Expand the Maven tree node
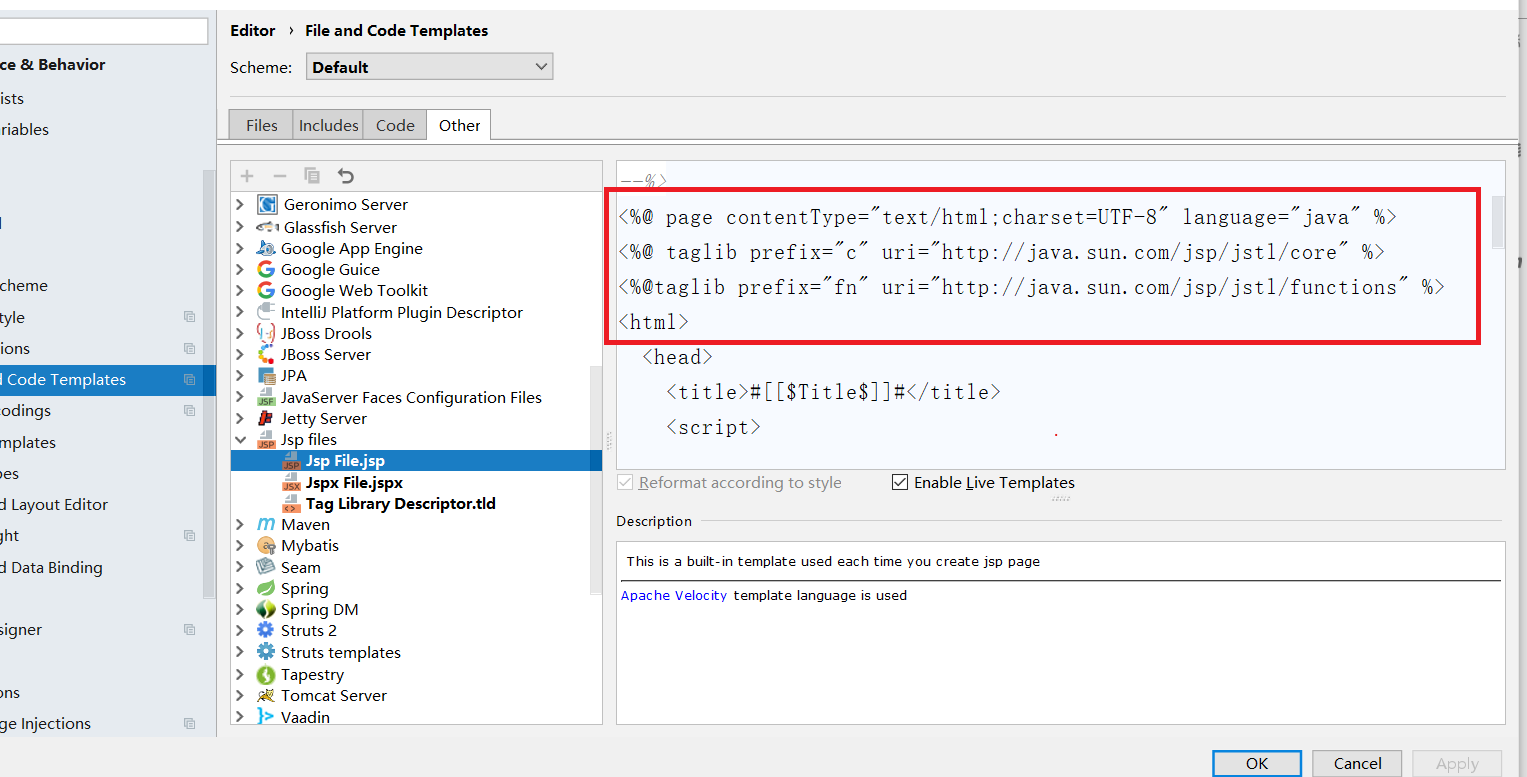The image size is (1527, 777). [x=240, y=525]
